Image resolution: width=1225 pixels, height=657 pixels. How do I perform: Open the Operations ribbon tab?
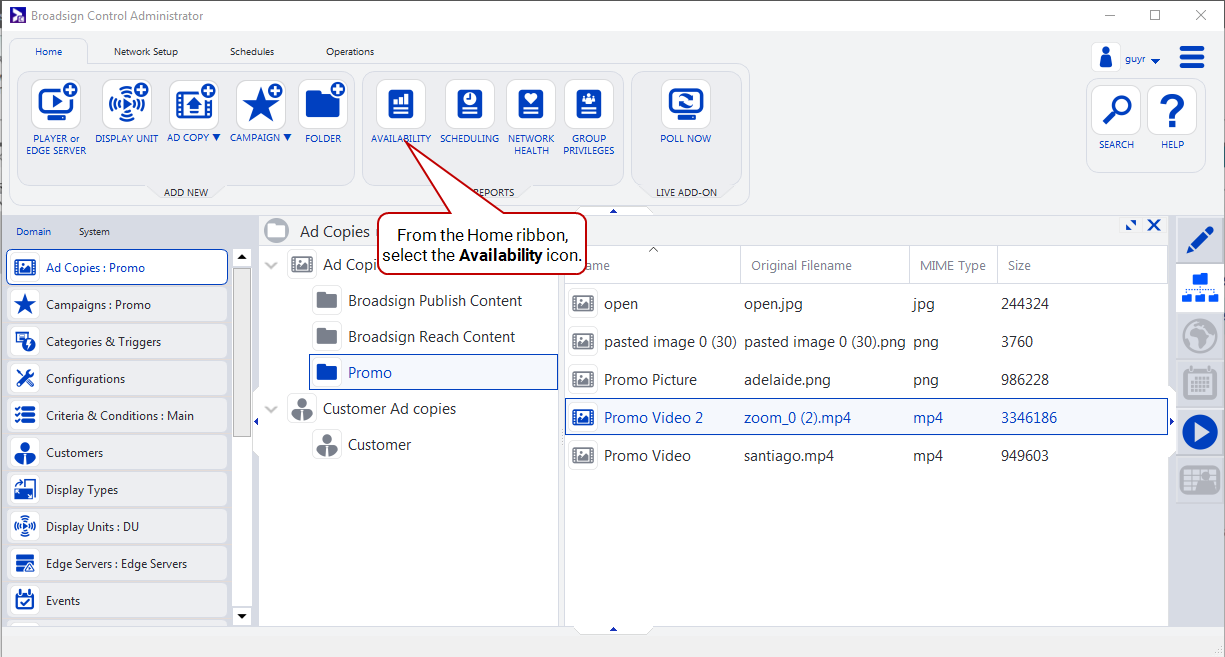coord(350,52)
